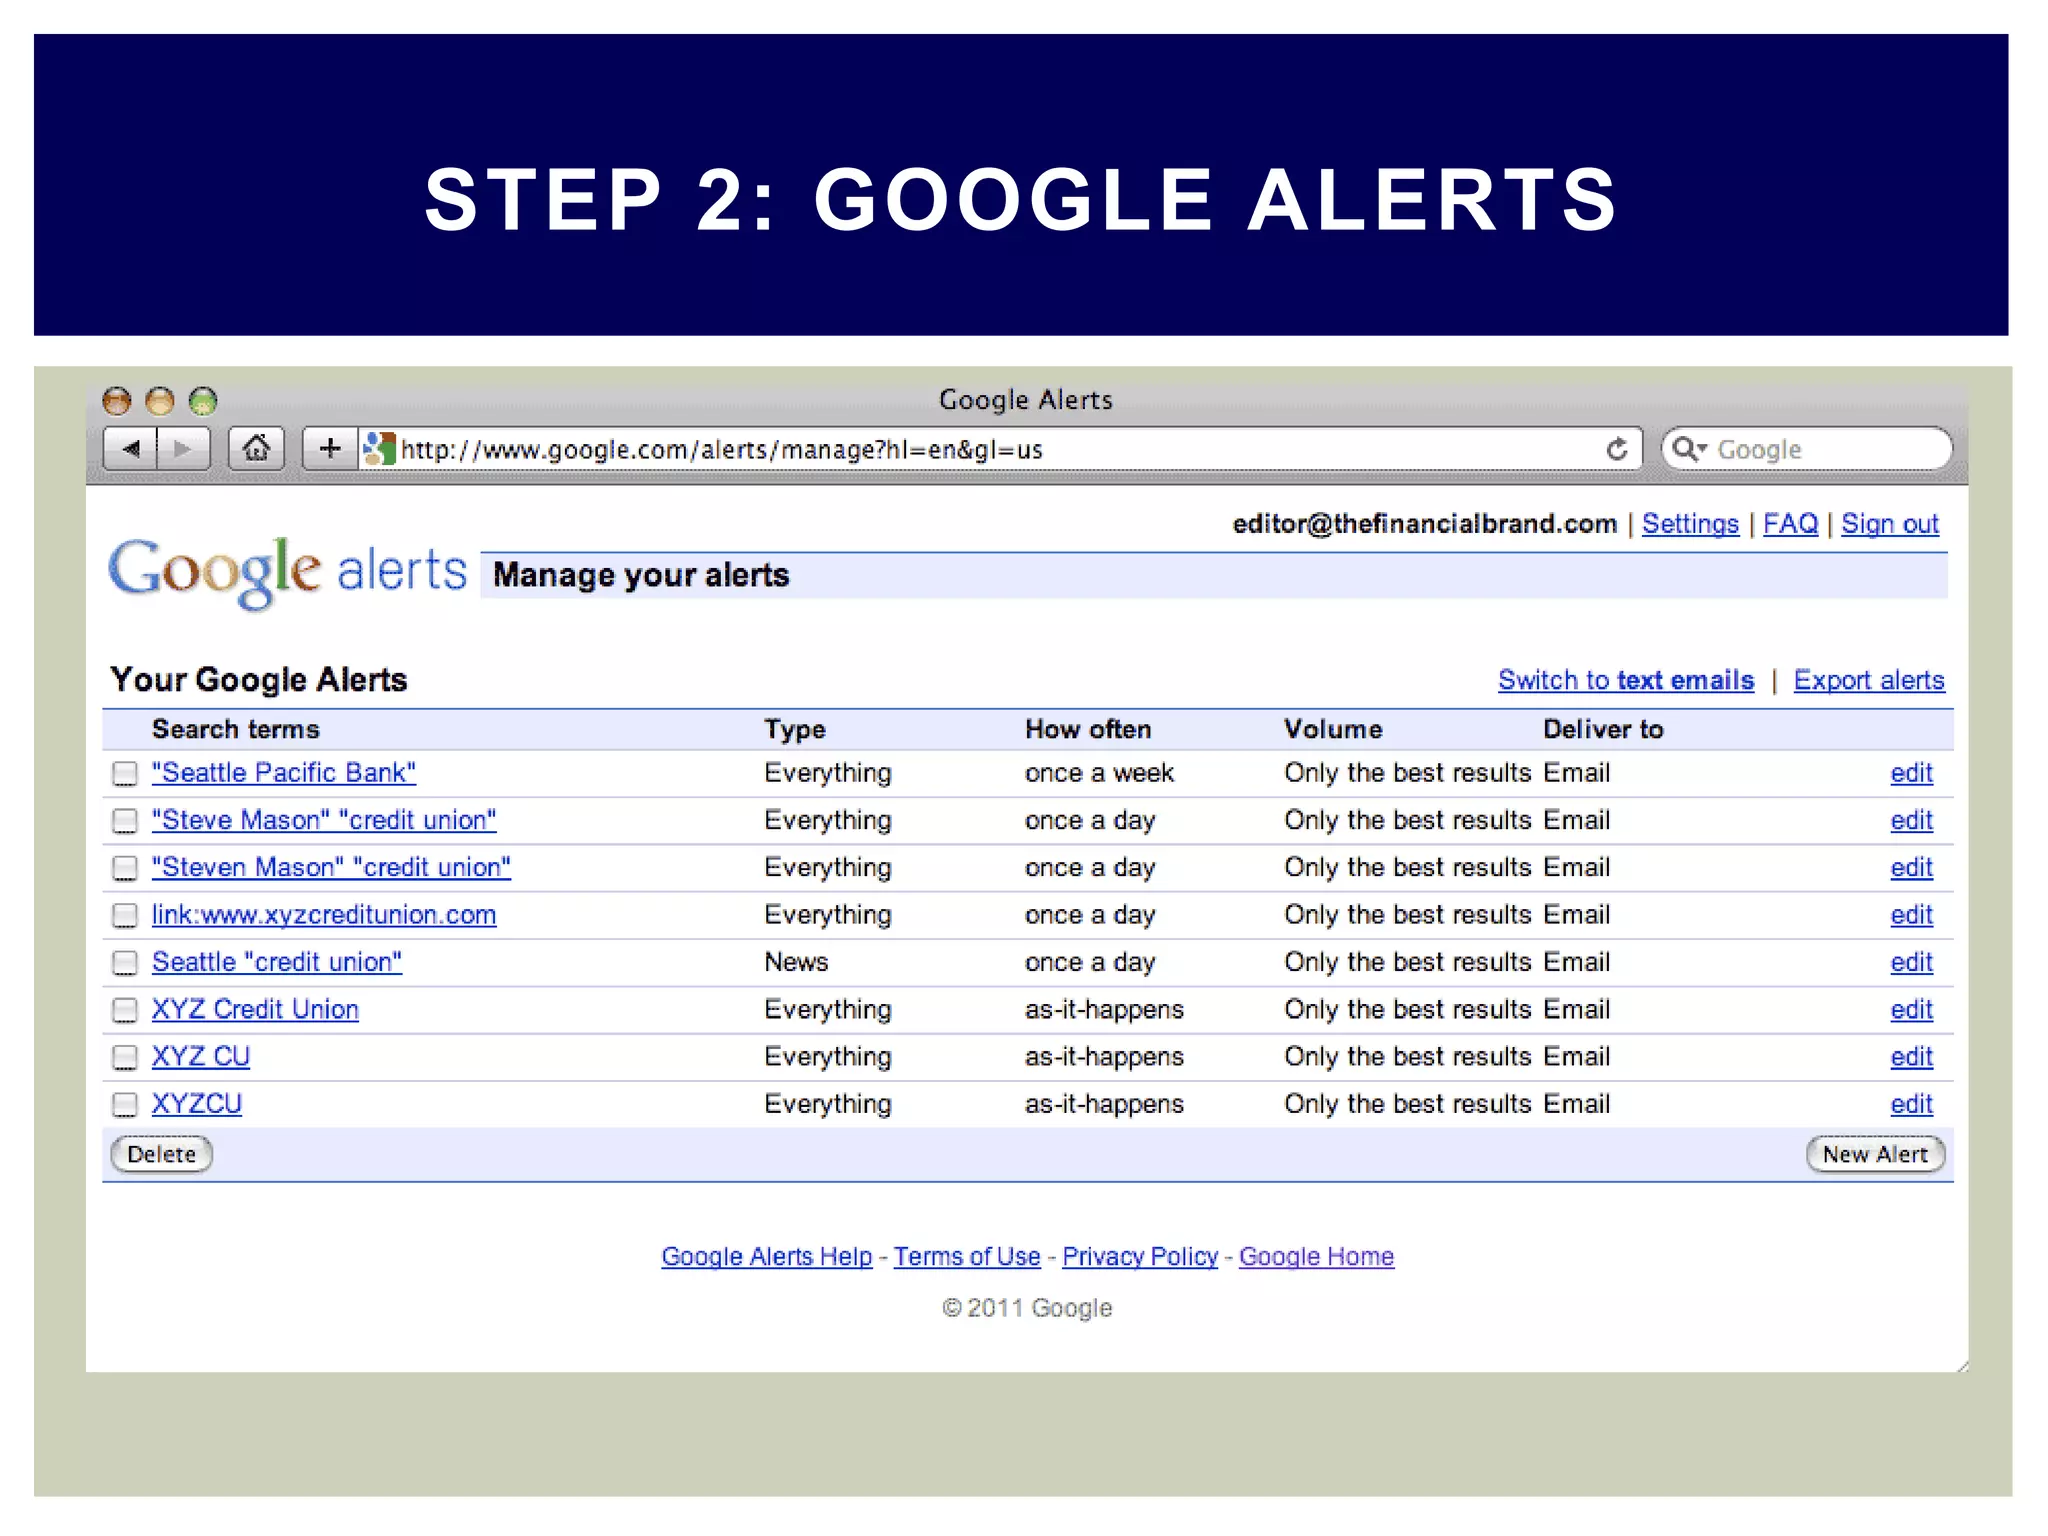
Task: Open the XYZCU alert link
Action: pyautogui.click(x=197, y=1104)
